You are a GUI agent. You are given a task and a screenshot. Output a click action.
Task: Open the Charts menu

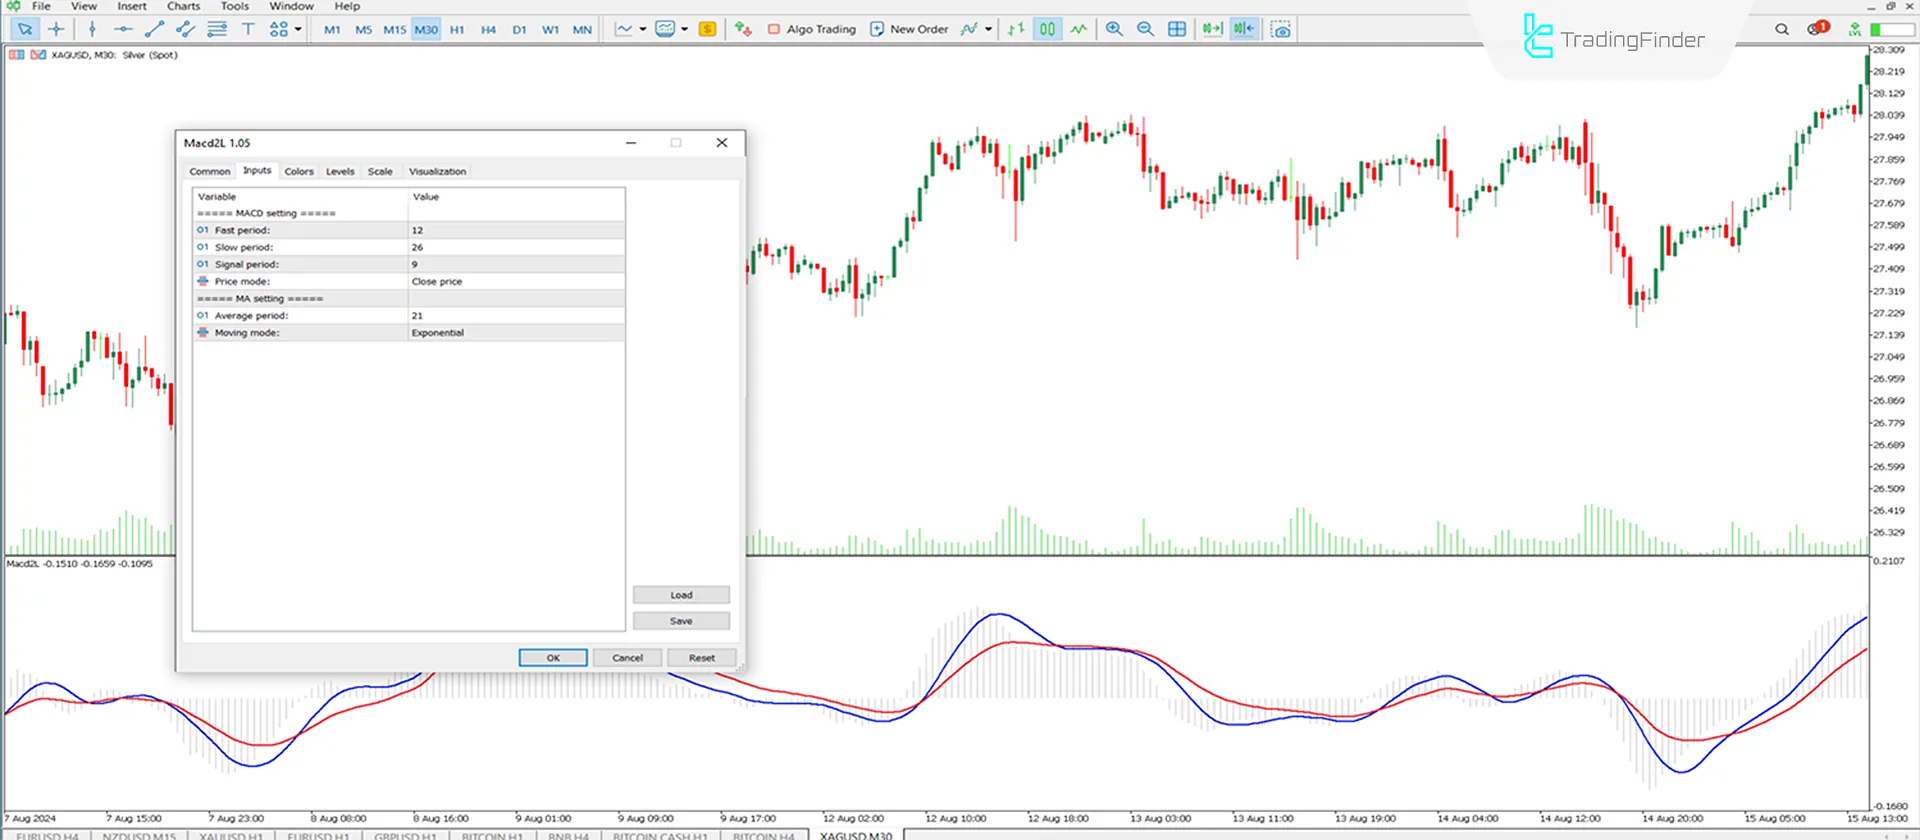pos(183,6)
